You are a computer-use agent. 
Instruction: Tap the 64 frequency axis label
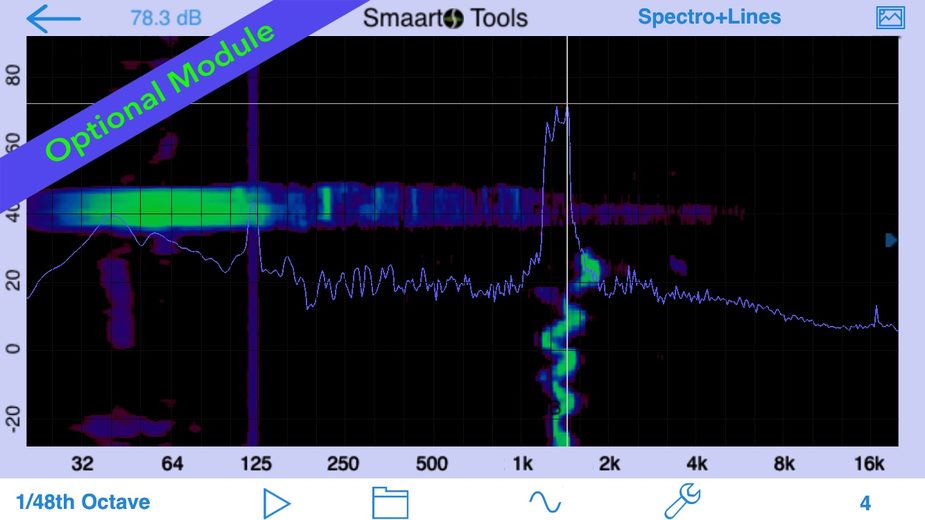point(172,464)
